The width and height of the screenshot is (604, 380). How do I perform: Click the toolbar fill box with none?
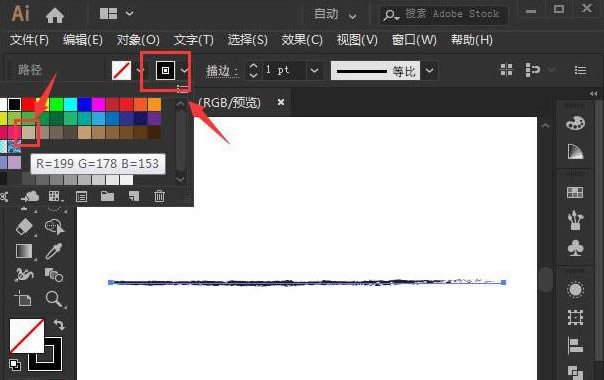coord(27,336)
